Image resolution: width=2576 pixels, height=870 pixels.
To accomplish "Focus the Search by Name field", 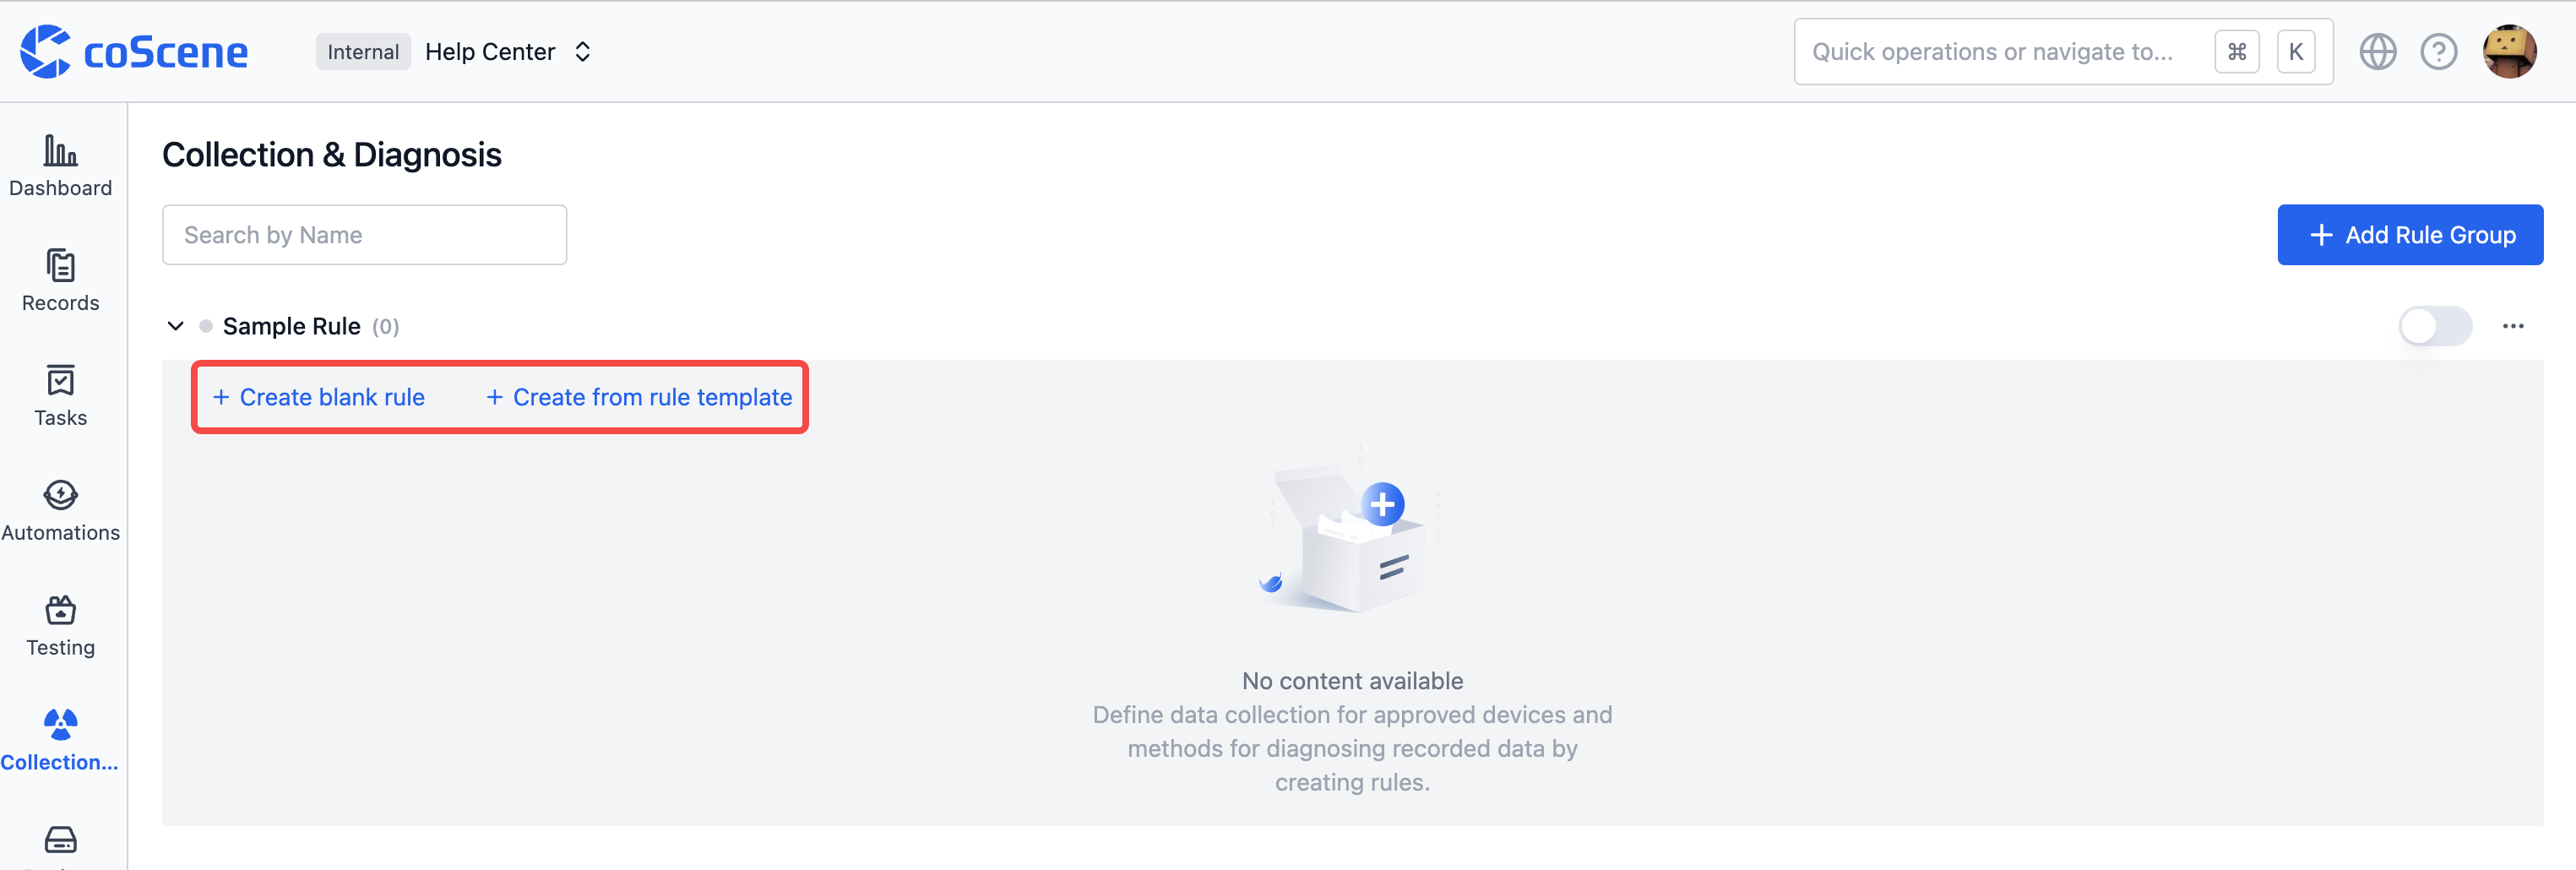I will 364,235.
